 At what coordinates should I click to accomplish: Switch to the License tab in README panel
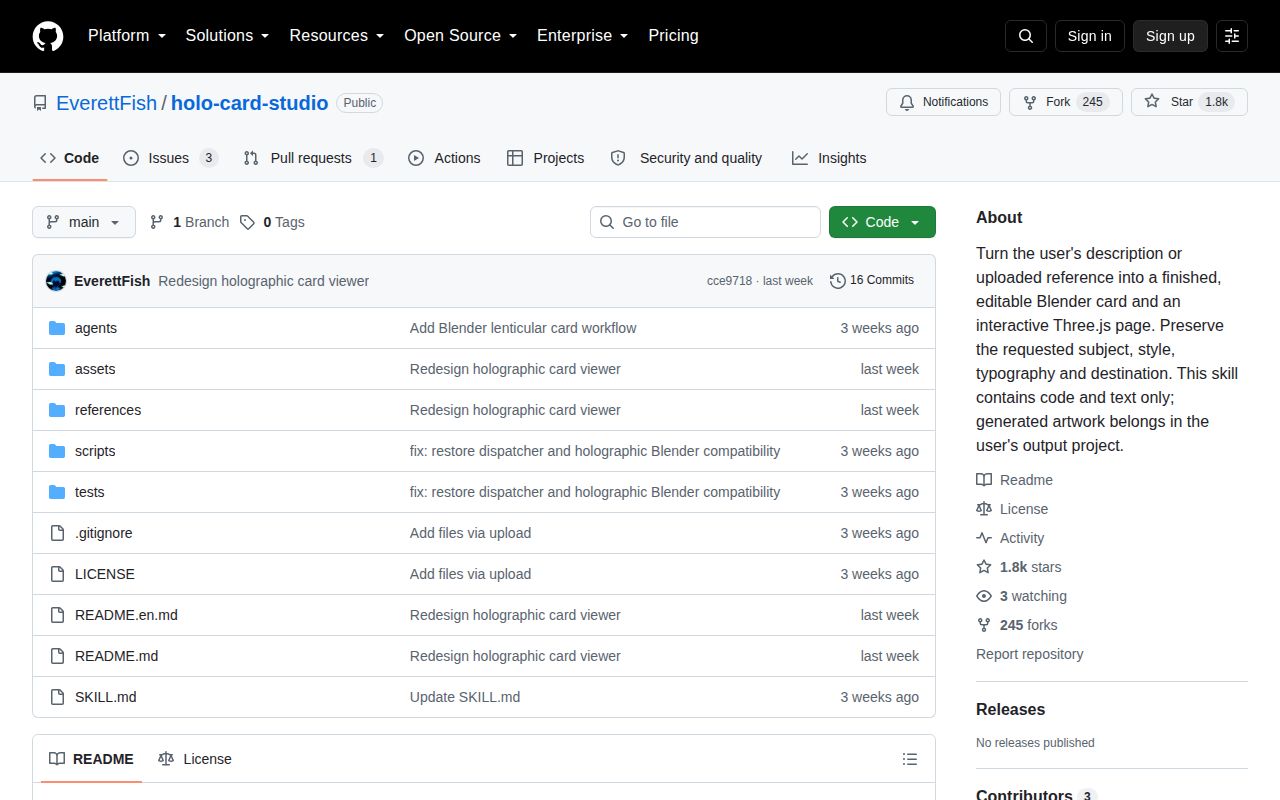click(195, 759)
